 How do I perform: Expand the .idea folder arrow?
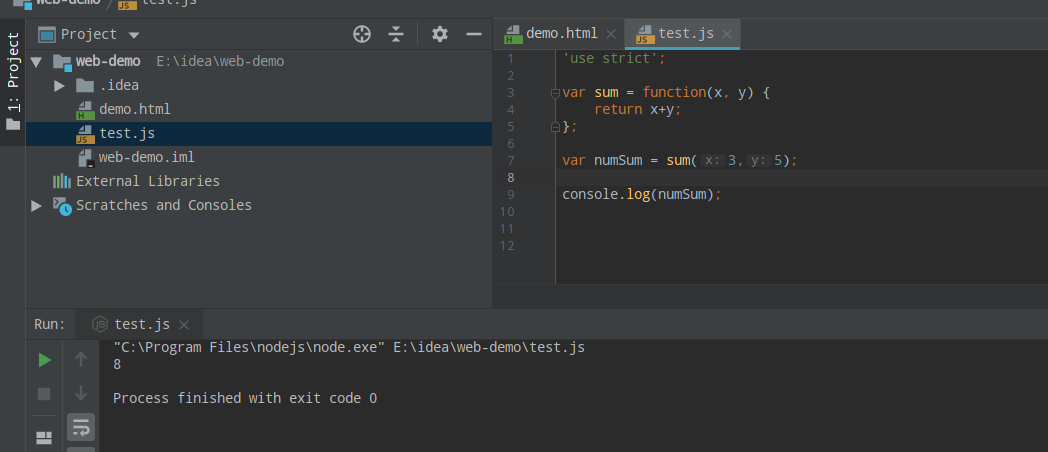(59, 86)
